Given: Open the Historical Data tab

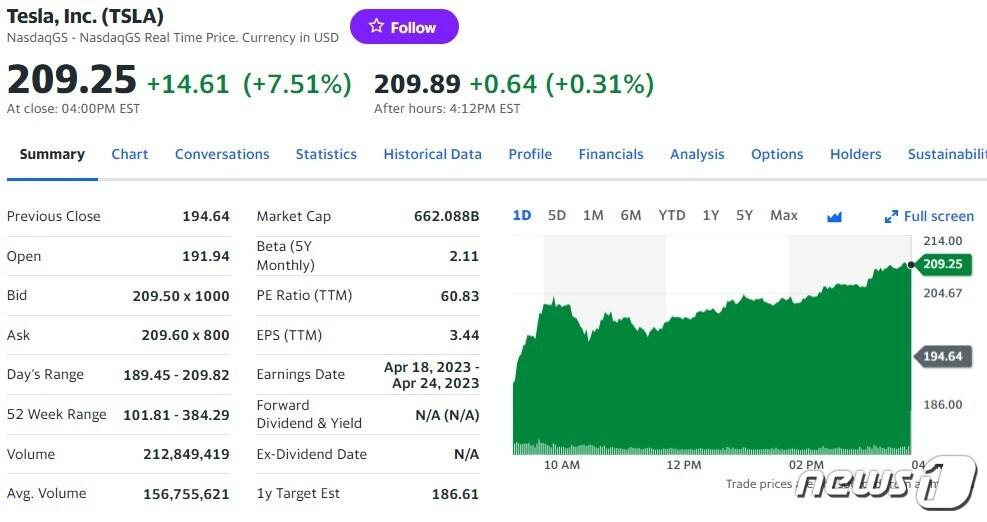Looking at the screenshot, I should (x=432, y=154).
